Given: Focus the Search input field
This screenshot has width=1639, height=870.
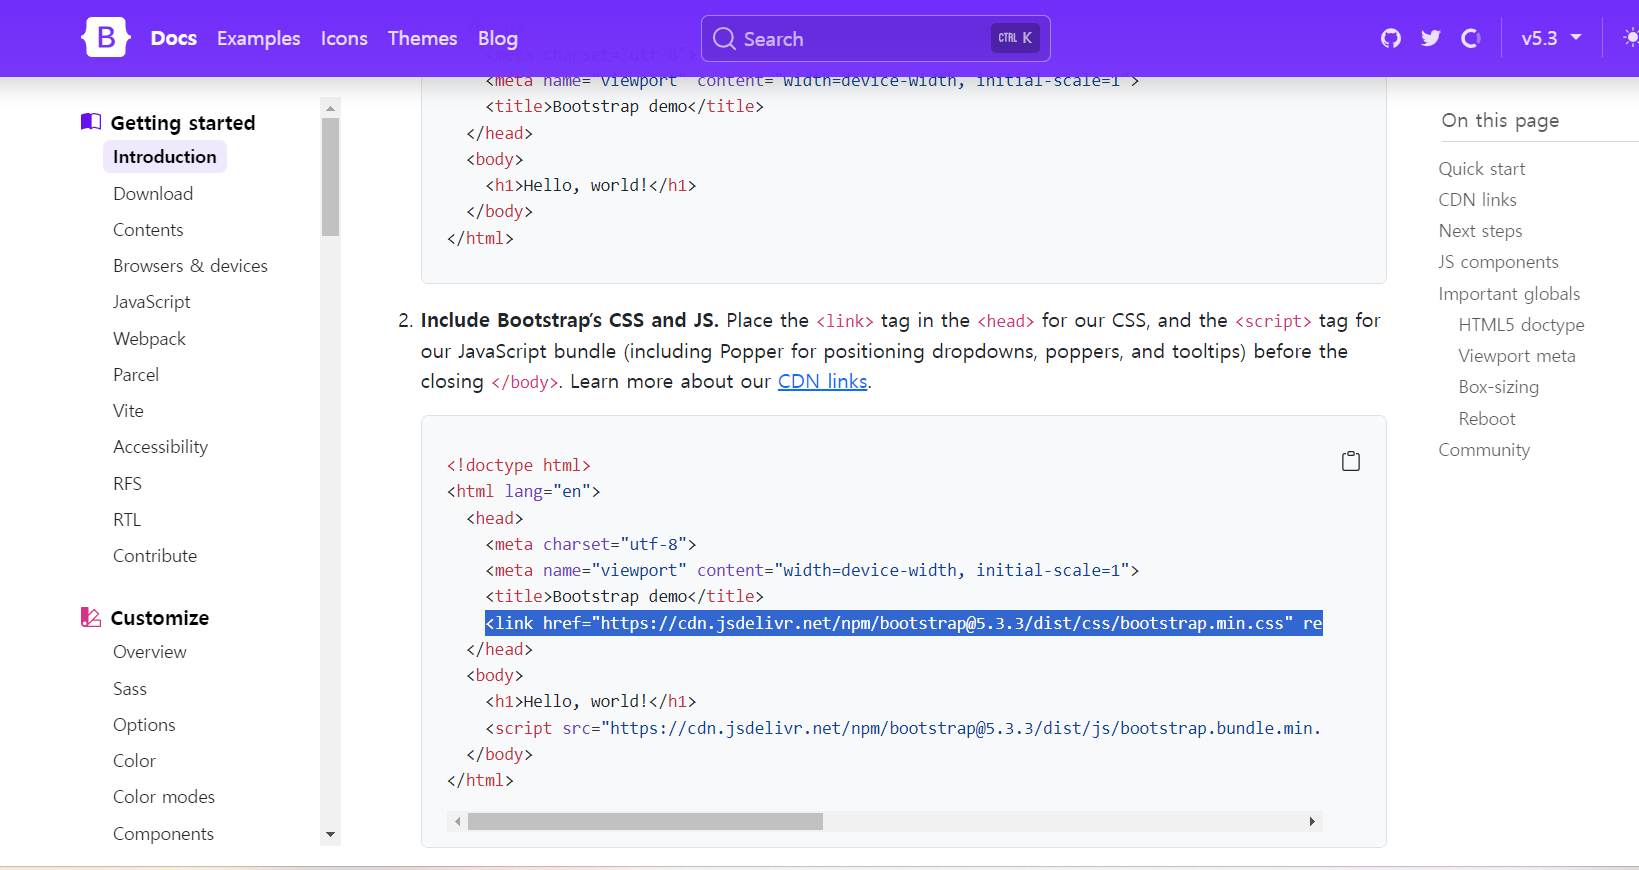Looking at the screenshot, I should [876, 39].
